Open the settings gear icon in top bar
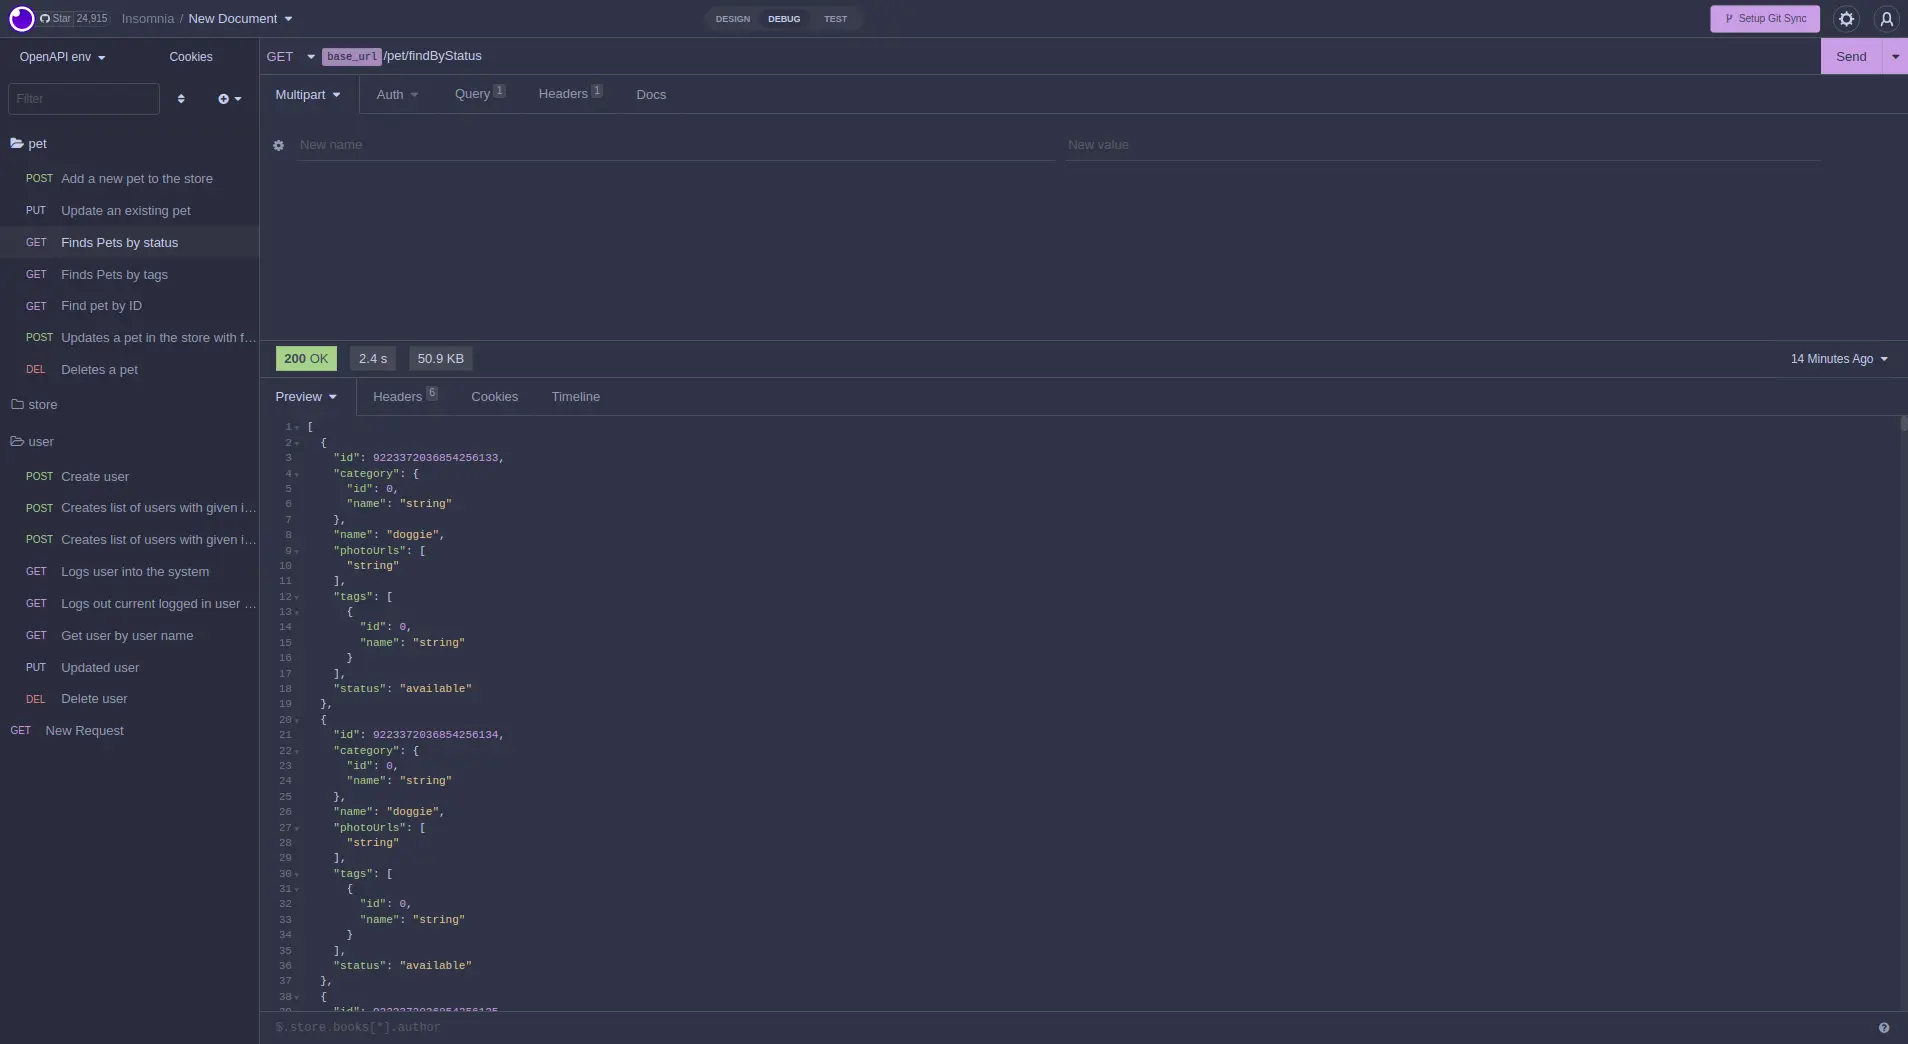Viewport: 1908px width, 1044px height. click(1846, 19)
